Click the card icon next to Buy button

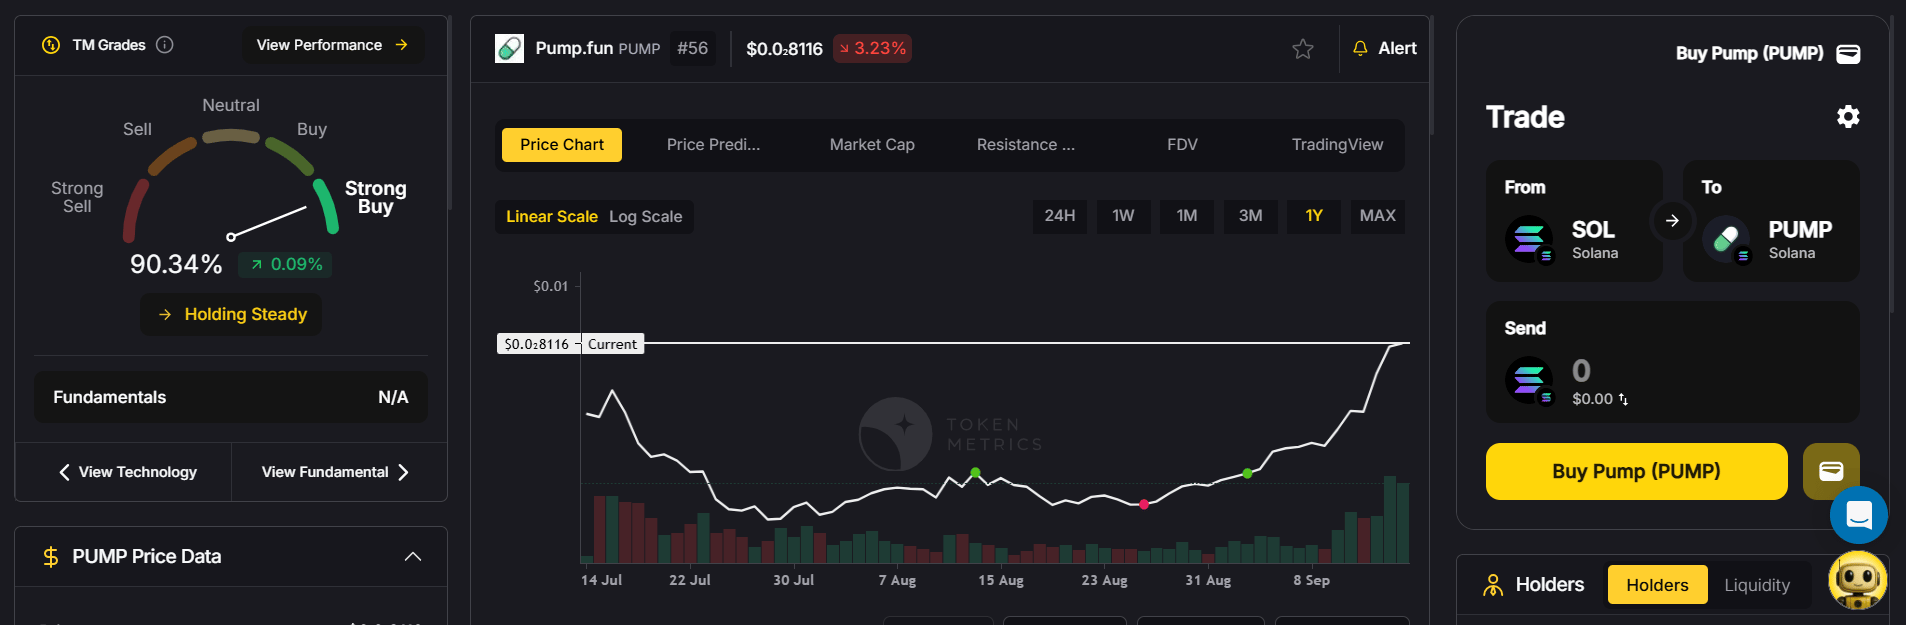click(x=1830, y=471)
